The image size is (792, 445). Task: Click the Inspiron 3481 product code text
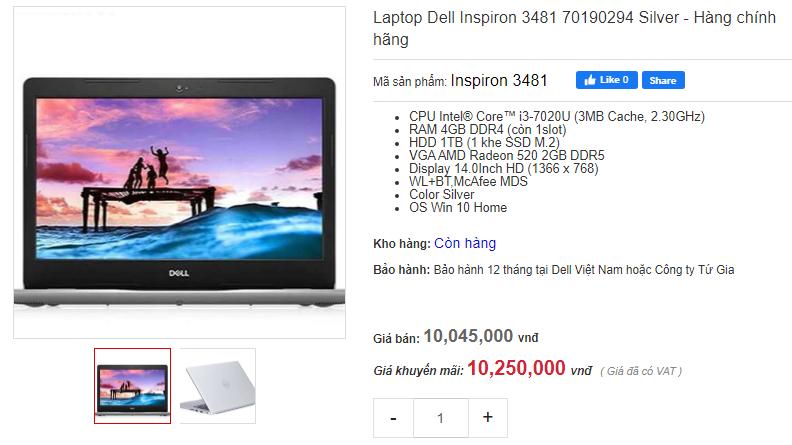coord(499,80)
